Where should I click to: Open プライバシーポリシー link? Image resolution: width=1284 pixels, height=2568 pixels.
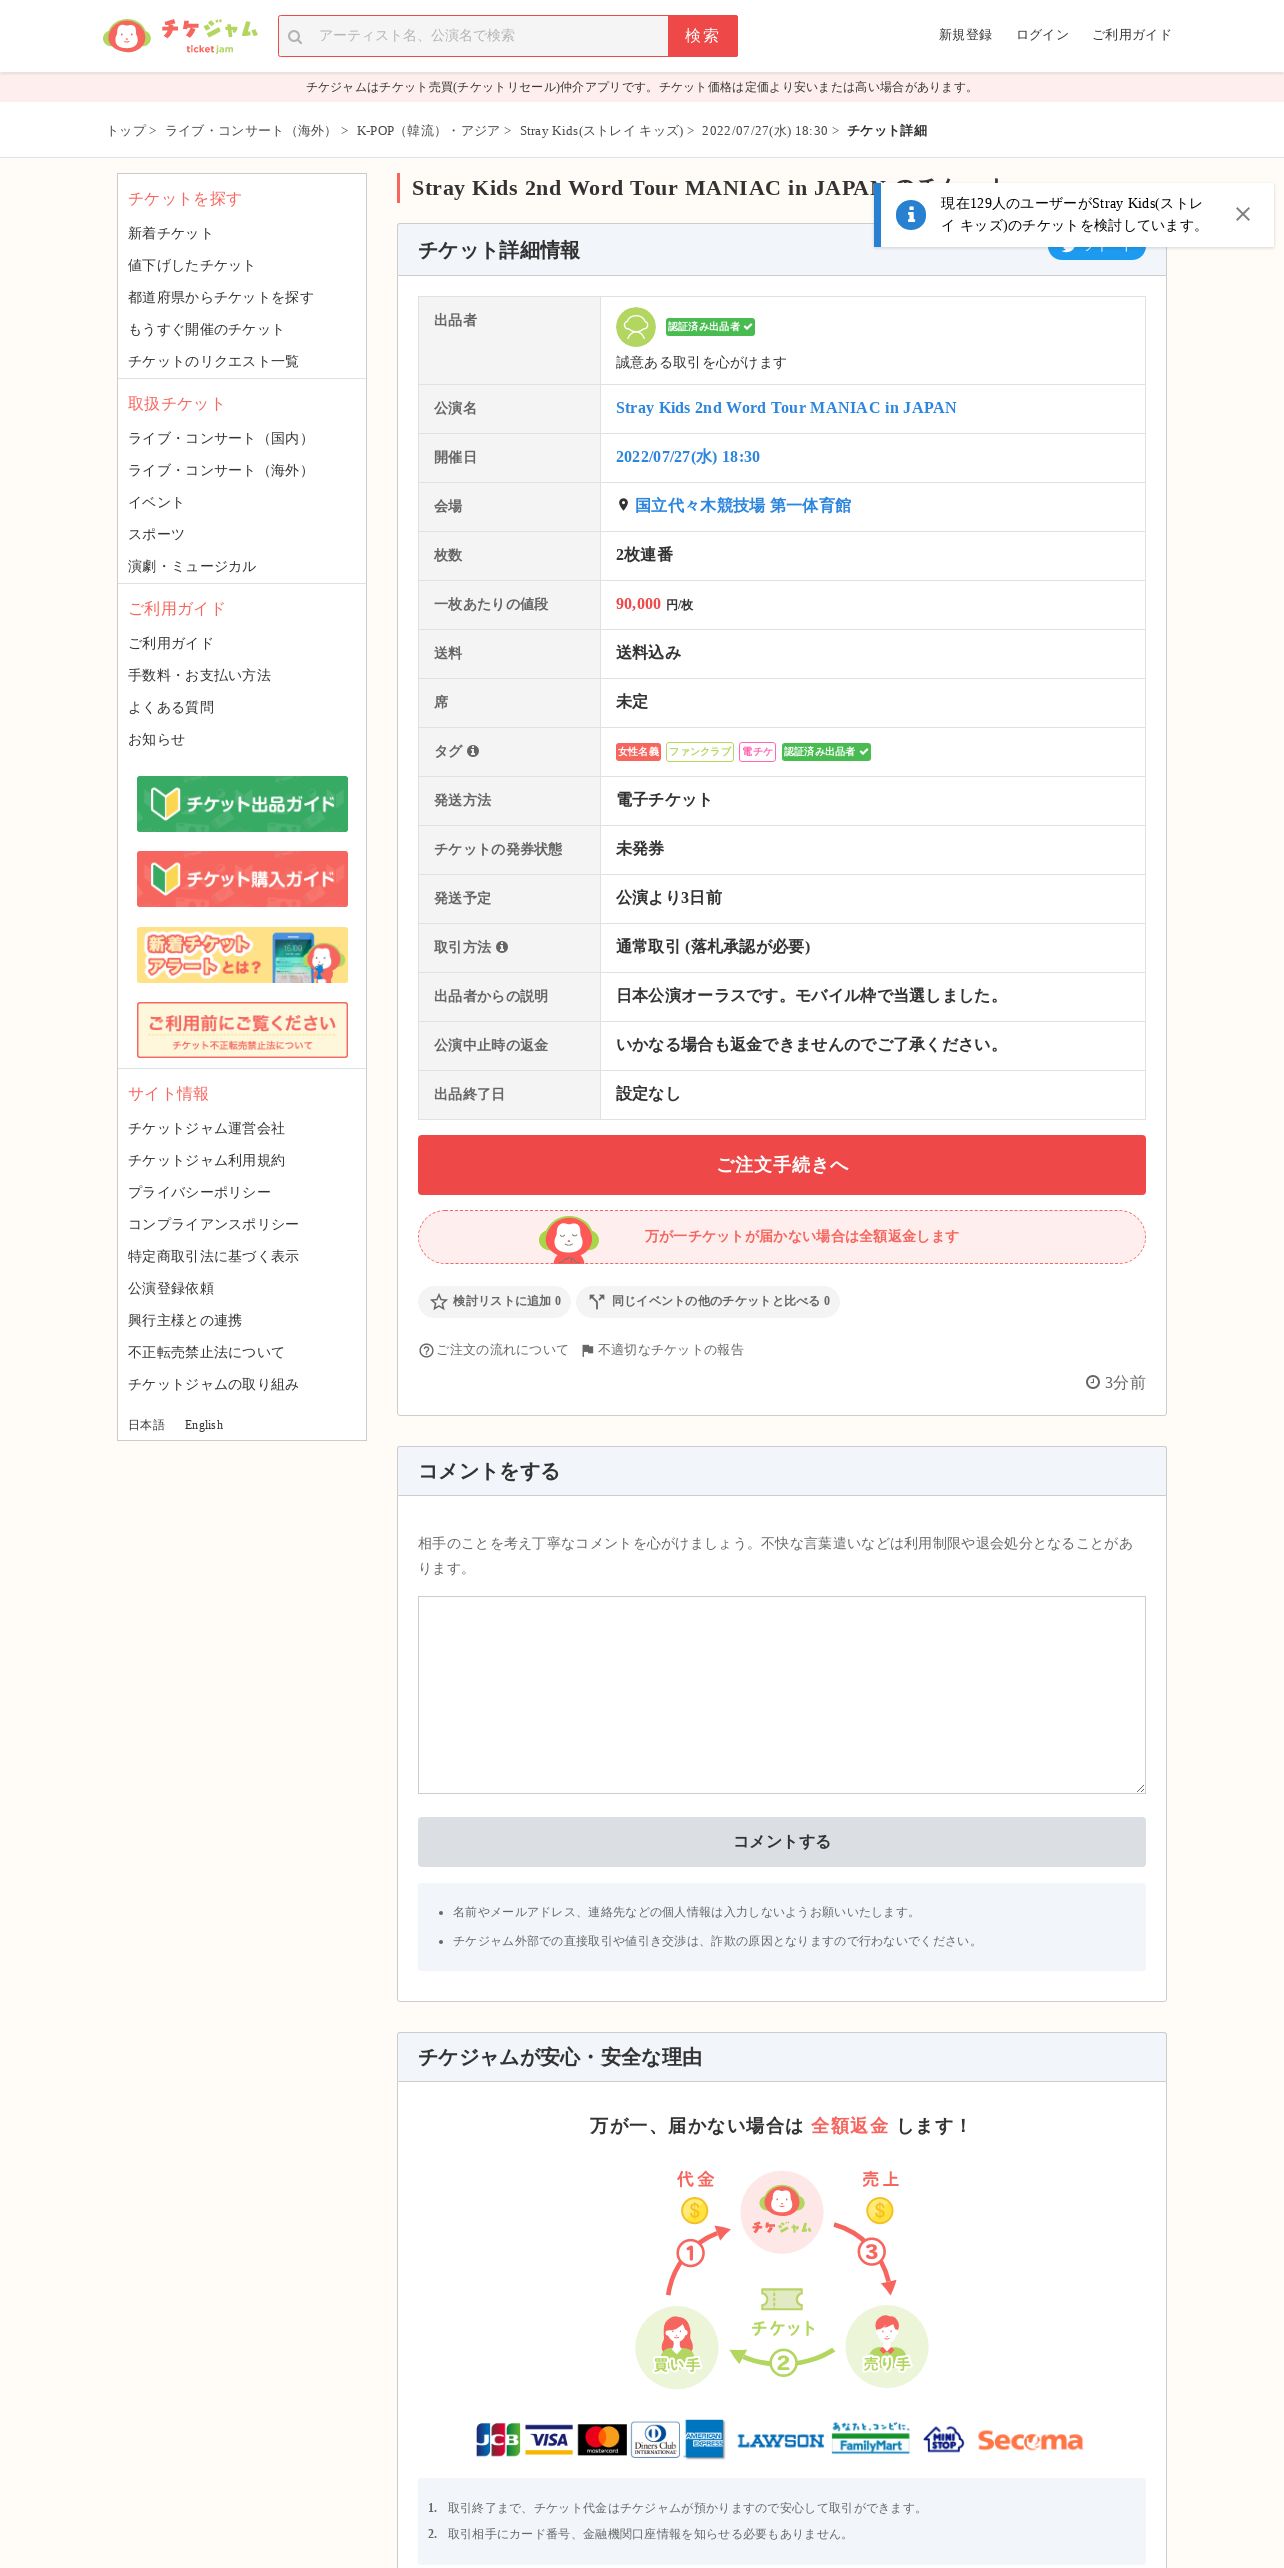(x=199, y=1193)
